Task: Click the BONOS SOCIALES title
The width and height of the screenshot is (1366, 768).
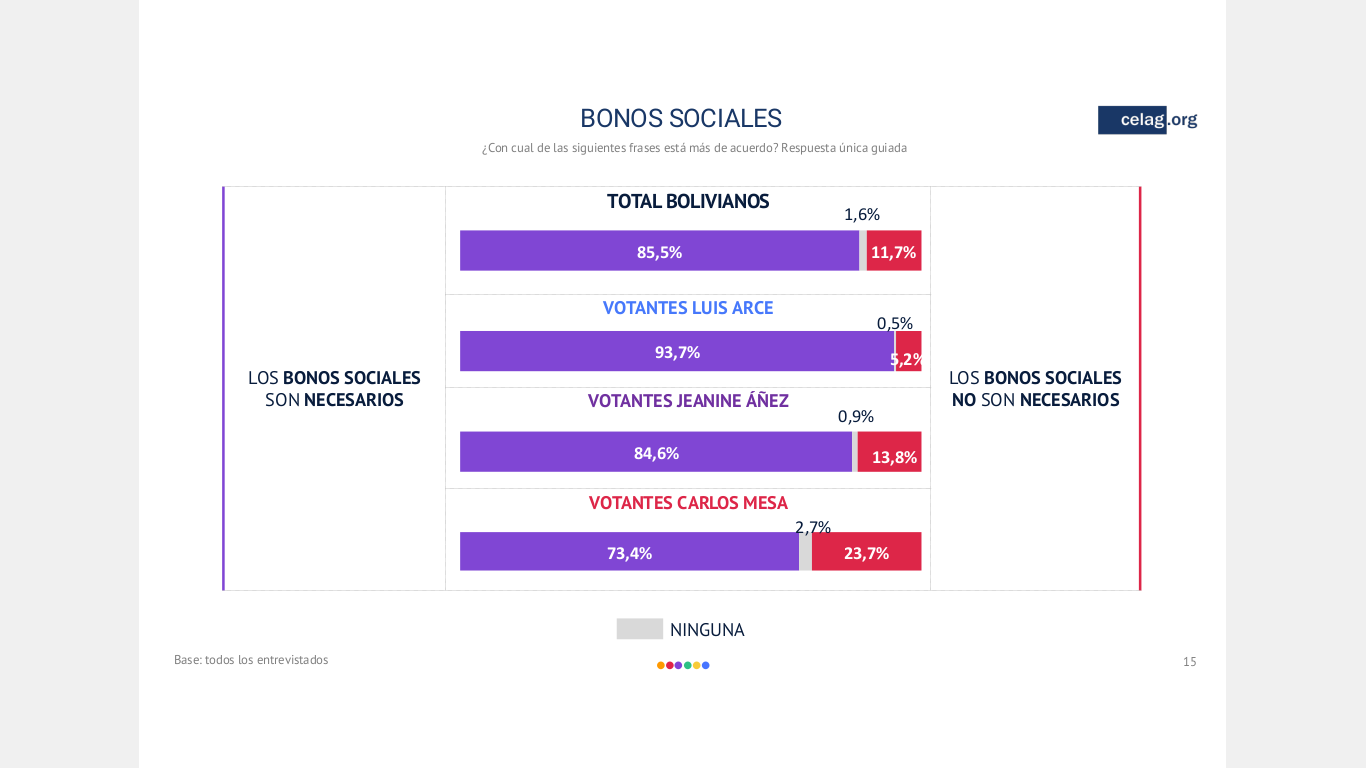Action: tap(681, 118)
